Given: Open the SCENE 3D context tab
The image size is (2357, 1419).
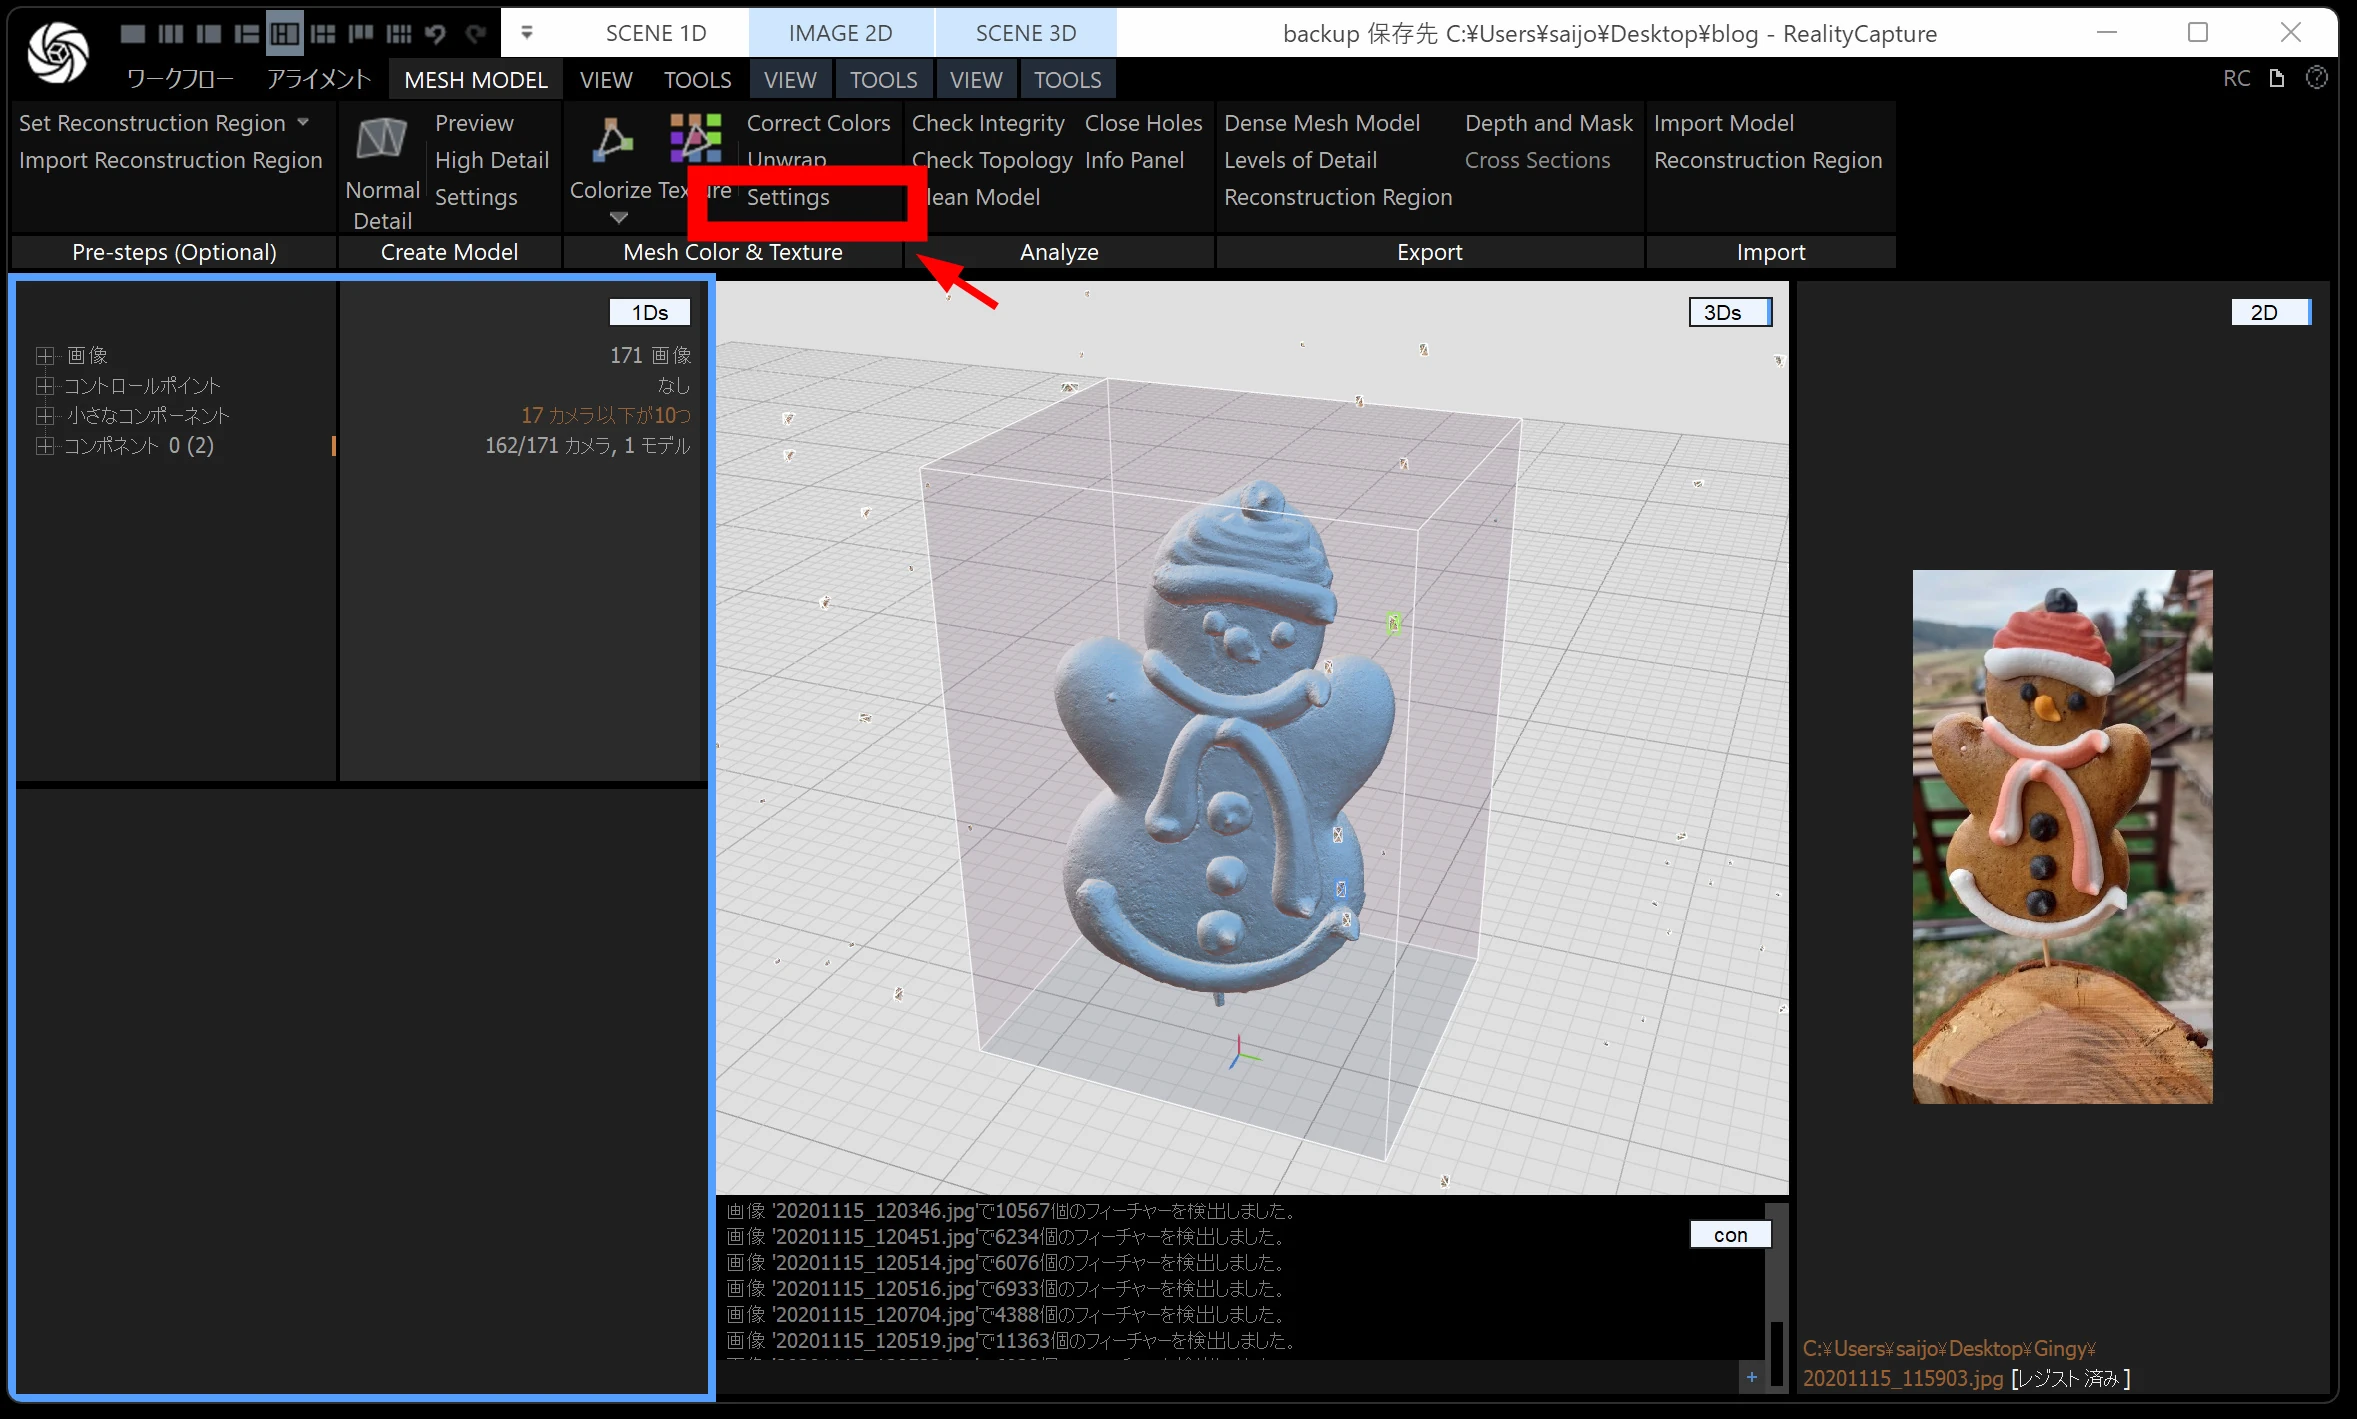Looking at the screenshot, I should 1025,33.
